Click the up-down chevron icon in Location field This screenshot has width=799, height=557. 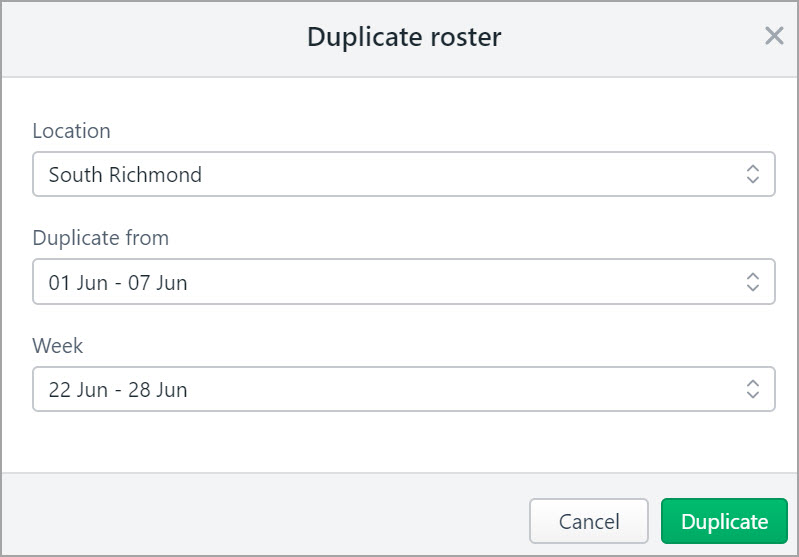pyautogui.click(x=753, y=174)
